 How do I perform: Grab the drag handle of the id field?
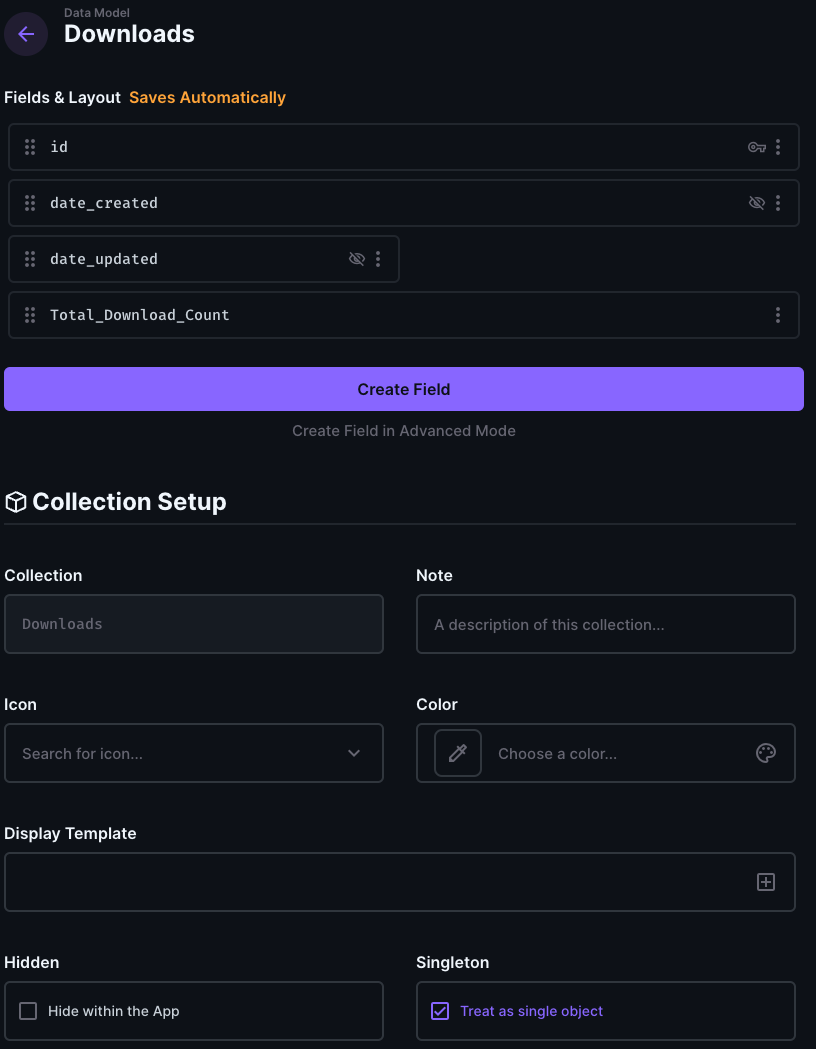(x=30, y=146)
